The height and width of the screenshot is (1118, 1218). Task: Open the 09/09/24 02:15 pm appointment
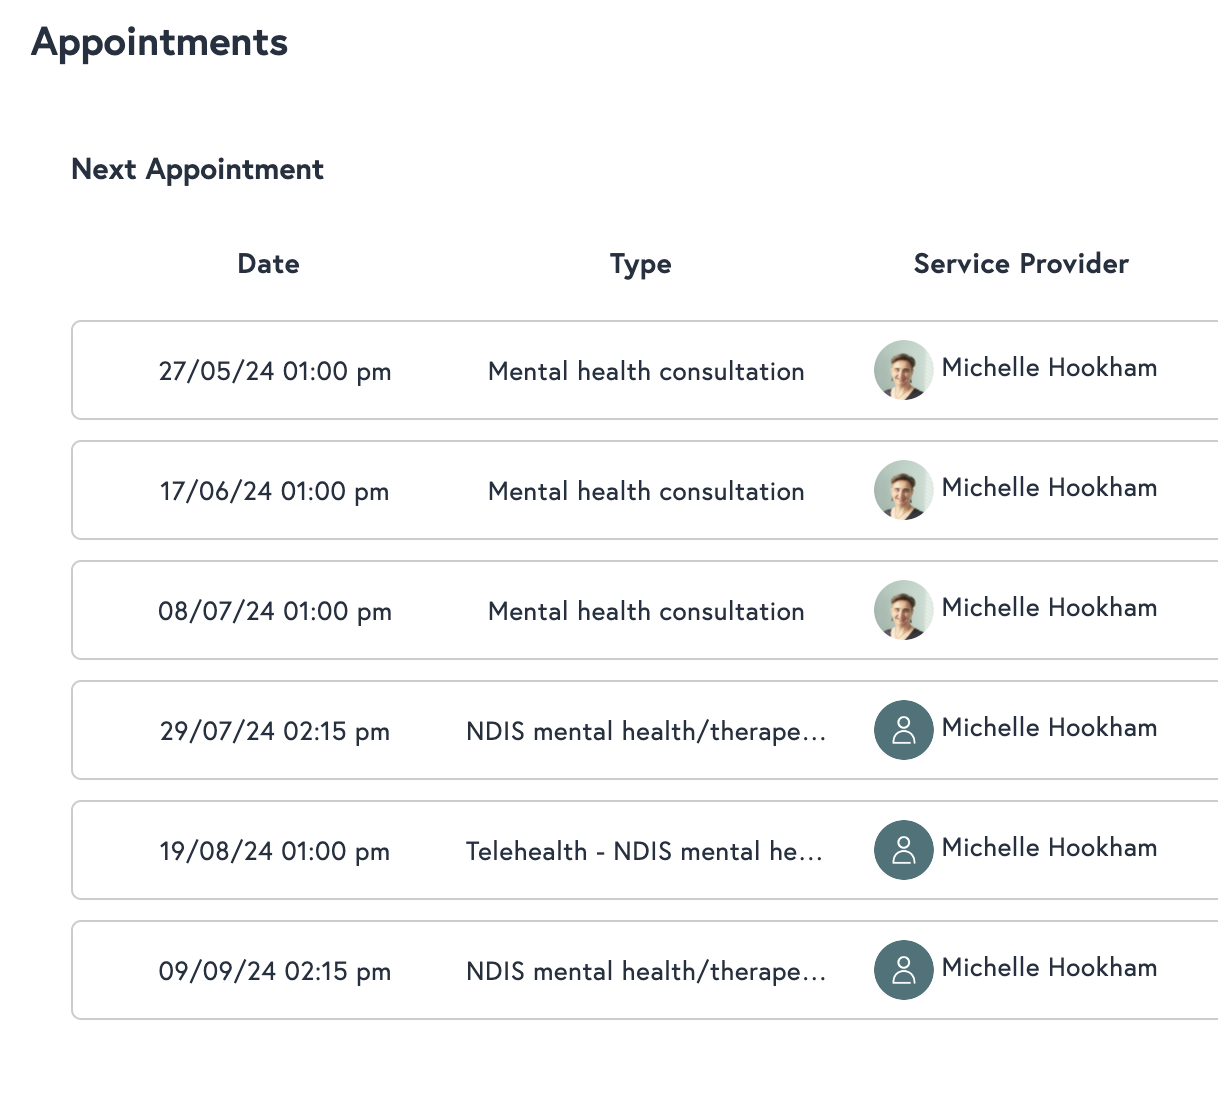coord(275,971)
